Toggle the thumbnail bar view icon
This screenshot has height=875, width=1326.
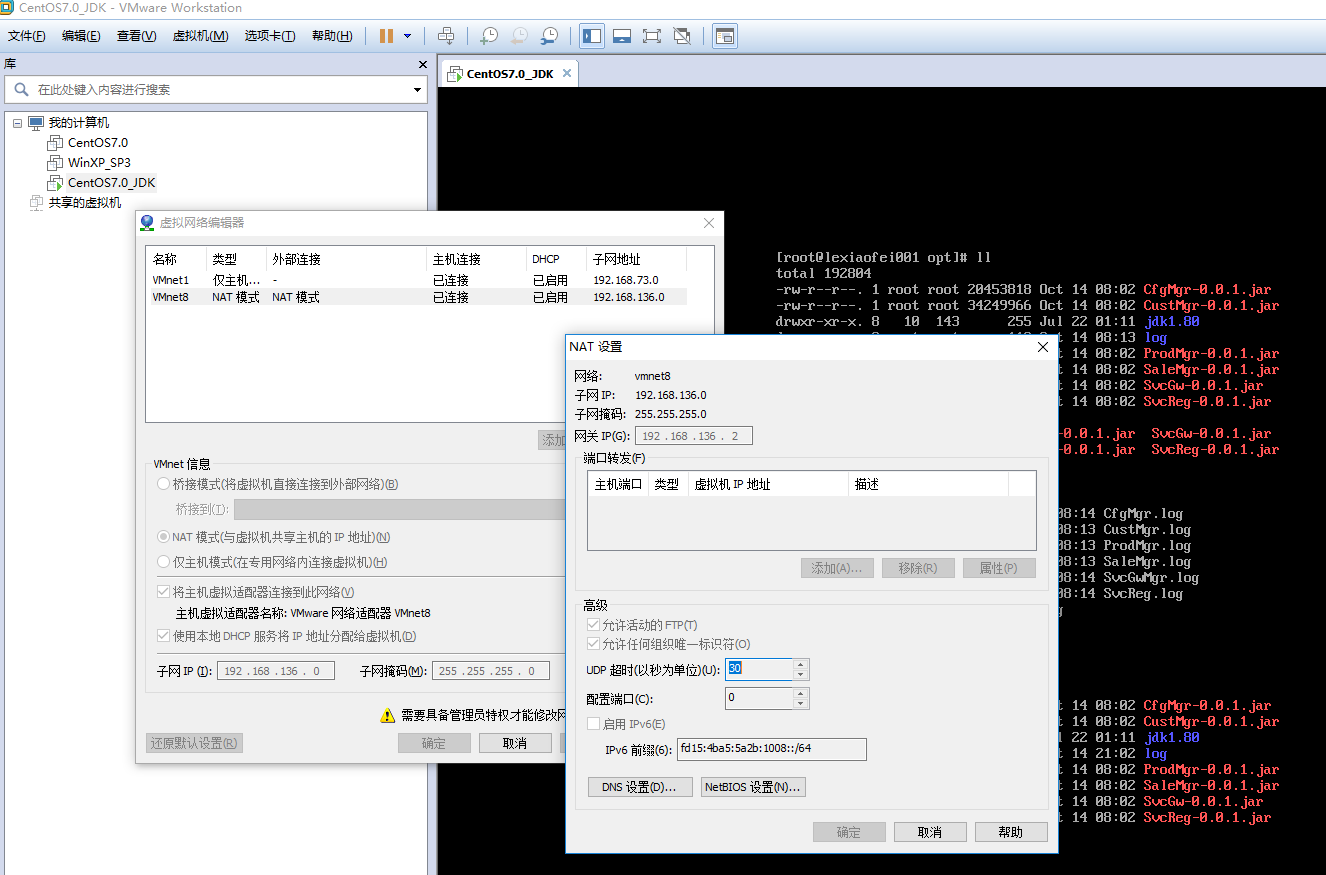(622, 36)
